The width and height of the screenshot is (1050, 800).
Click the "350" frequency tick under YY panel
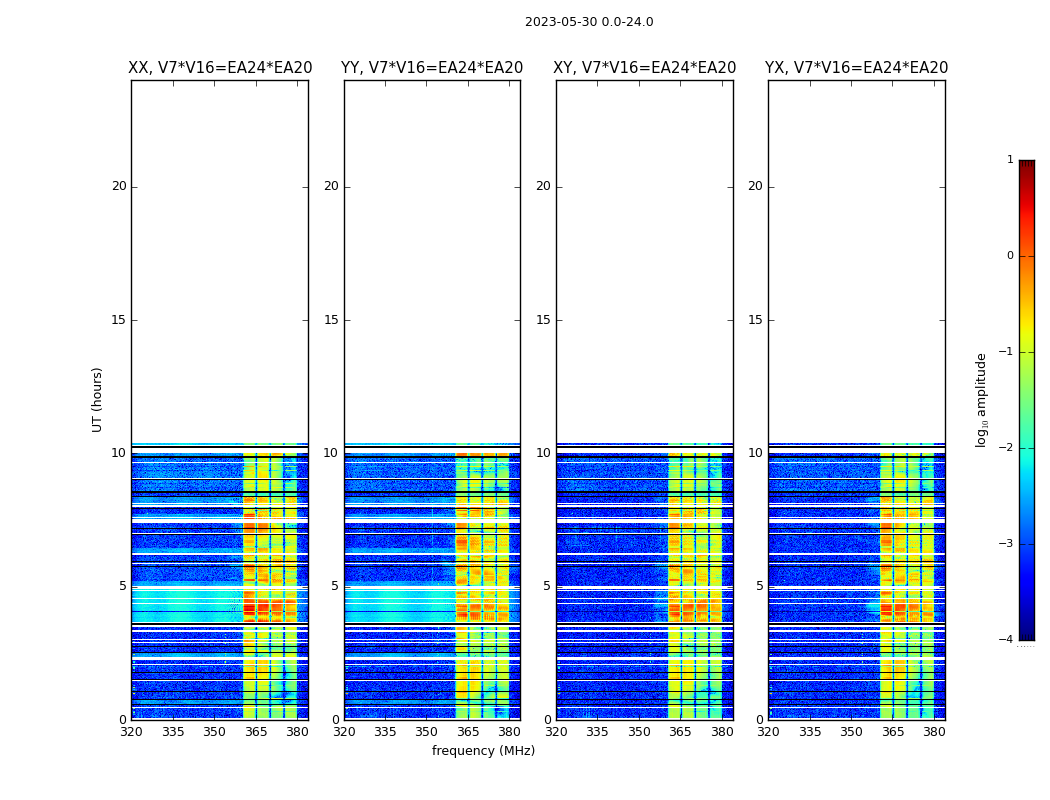[427, 732]
